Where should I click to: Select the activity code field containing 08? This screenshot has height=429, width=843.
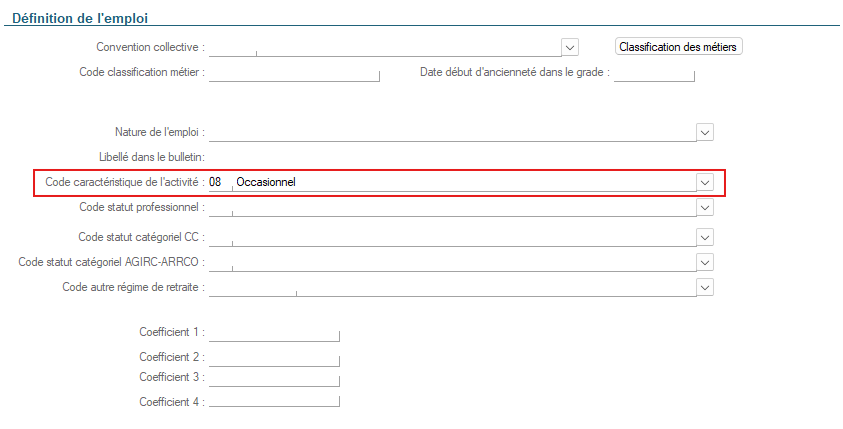pyautogui.click(x=218, y=182)
